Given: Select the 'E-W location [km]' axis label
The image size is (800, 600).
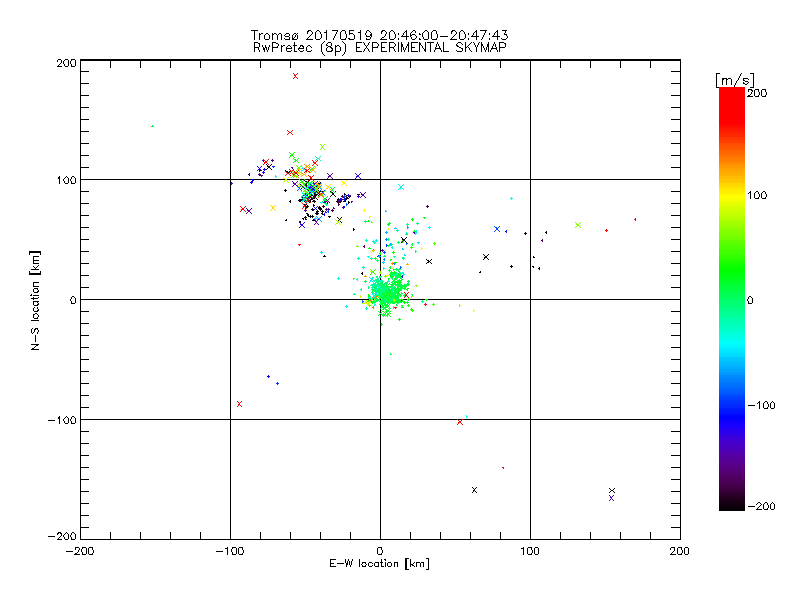Looking at the screenshot, I should point(379,564).
